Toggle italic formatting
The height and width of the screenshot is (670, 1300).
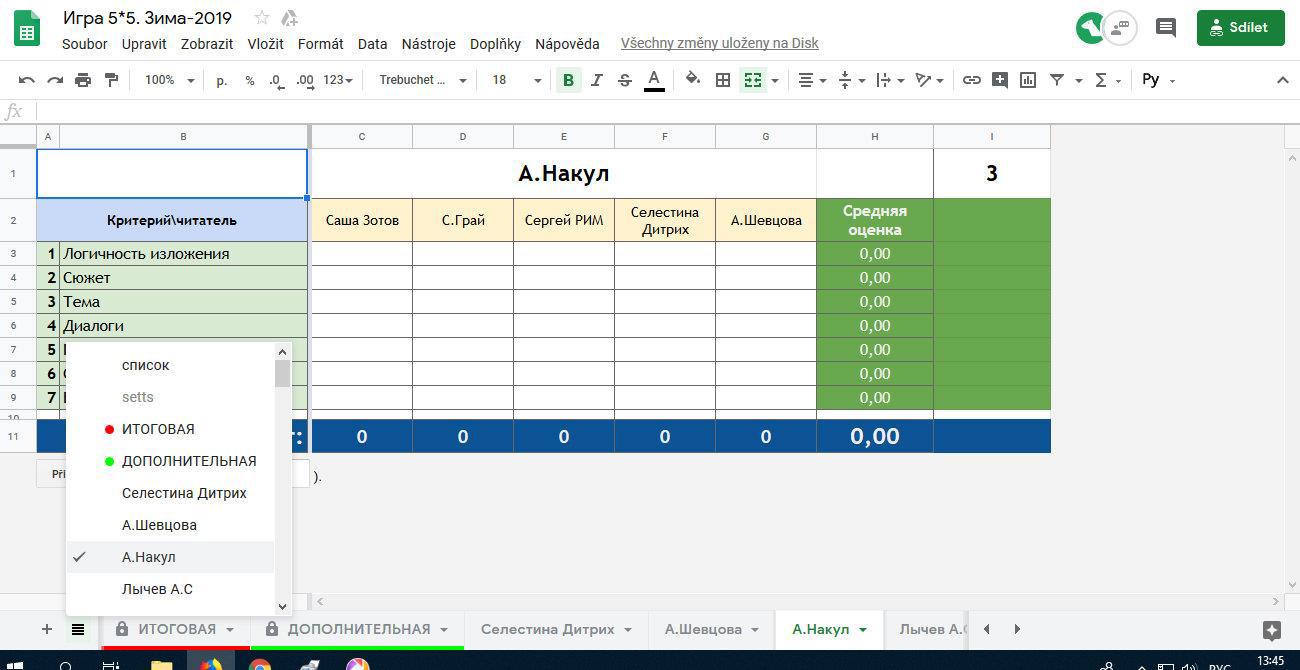(x=597, y=80)
